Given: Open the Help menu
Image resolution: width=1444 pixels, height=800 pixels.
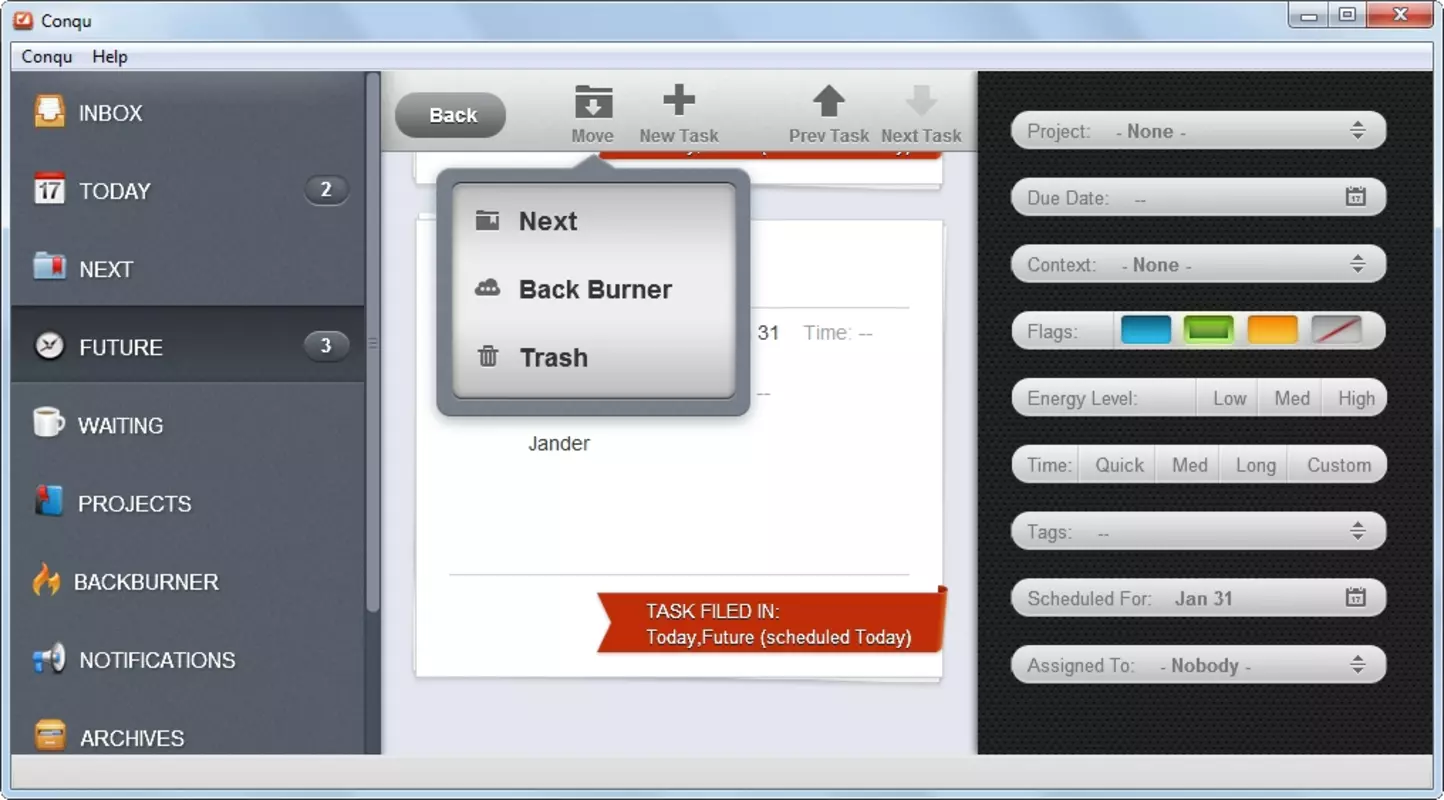Looking at the screenshot, I should click(x=109, y=56).
